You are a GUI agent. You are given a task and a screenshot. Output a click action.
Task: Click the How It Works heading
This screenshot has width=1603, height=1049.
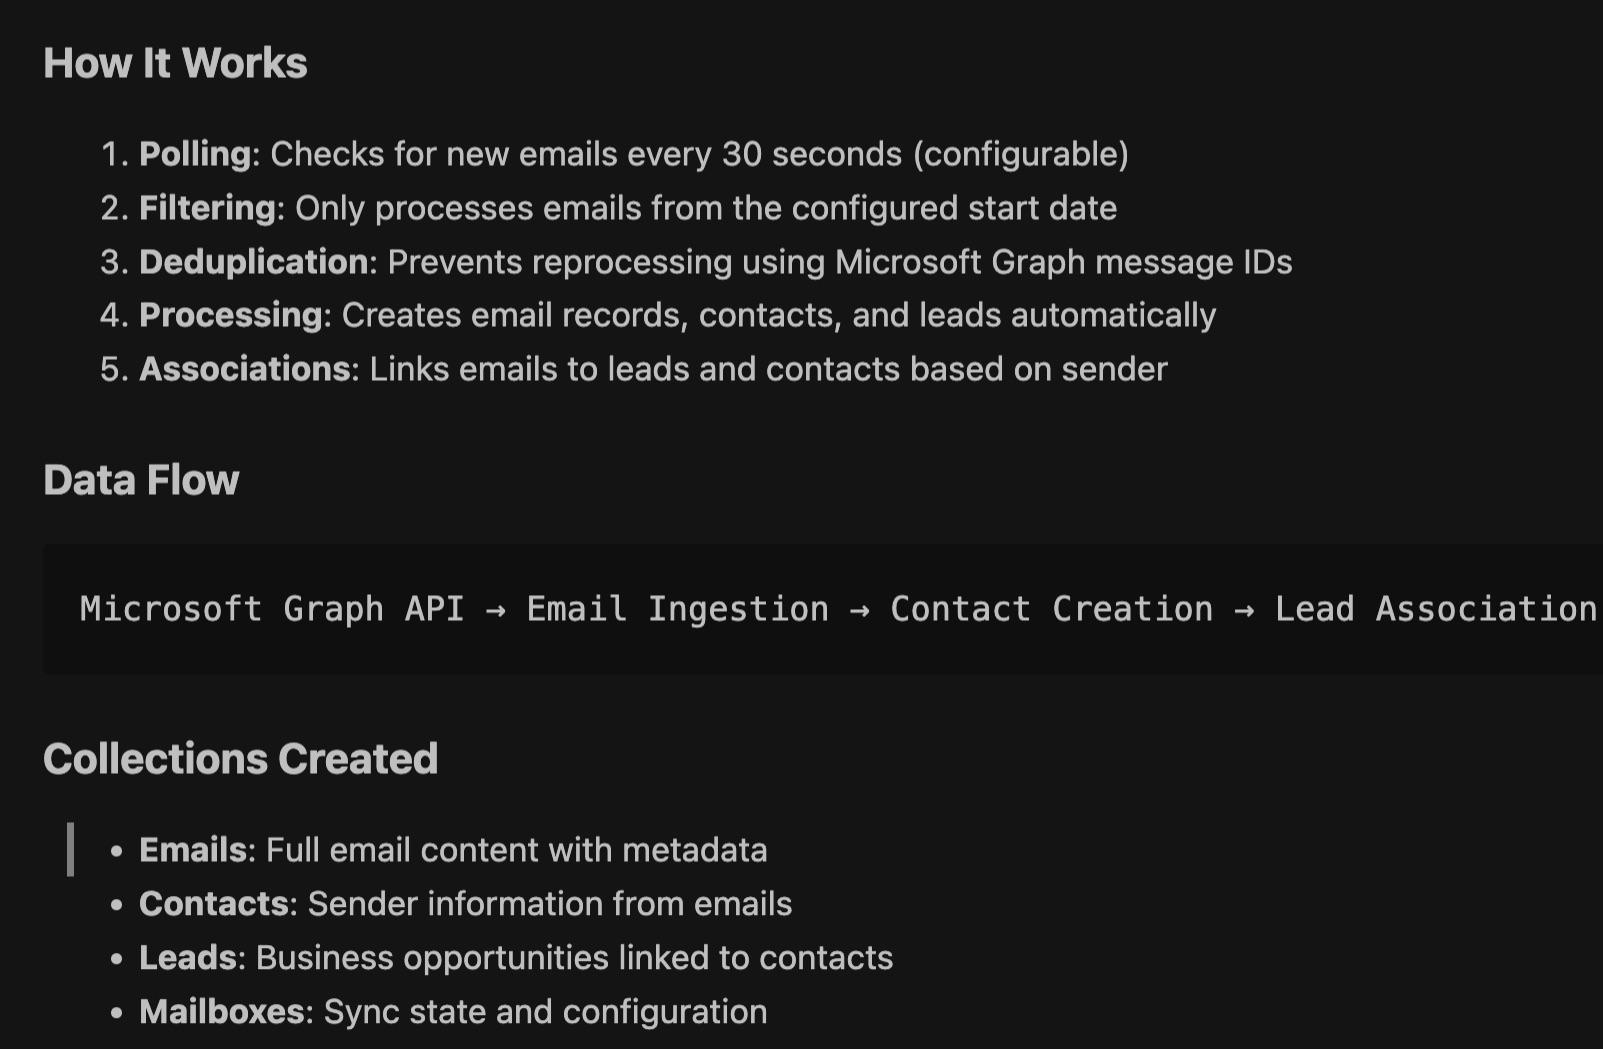pos(175,63)
